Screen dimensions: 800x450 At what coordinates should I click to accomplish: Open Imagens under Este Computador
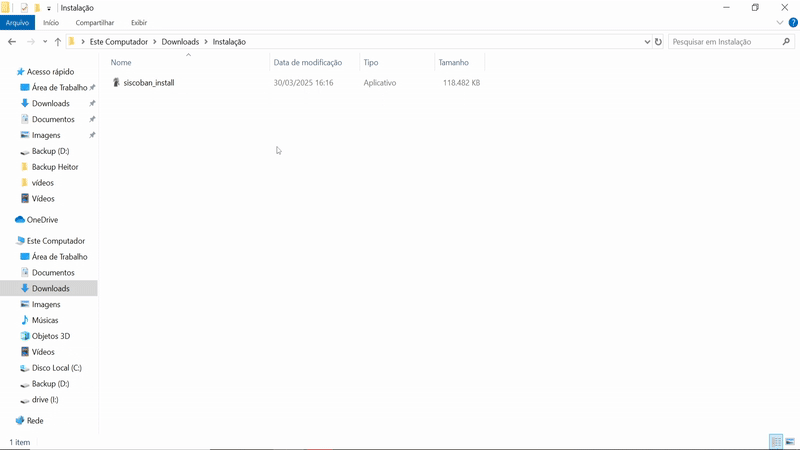pyautogui.click(x=46, y=304)
